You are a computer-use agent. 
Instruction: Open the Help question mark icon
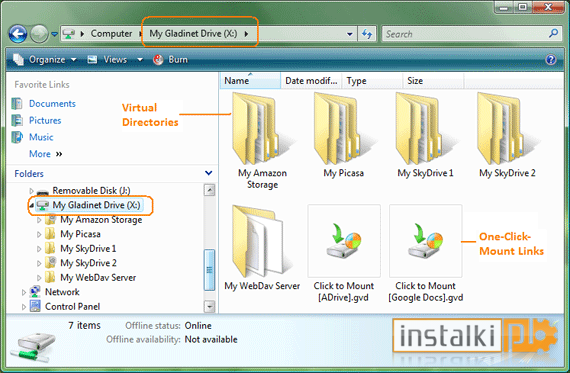click(550, 60)
